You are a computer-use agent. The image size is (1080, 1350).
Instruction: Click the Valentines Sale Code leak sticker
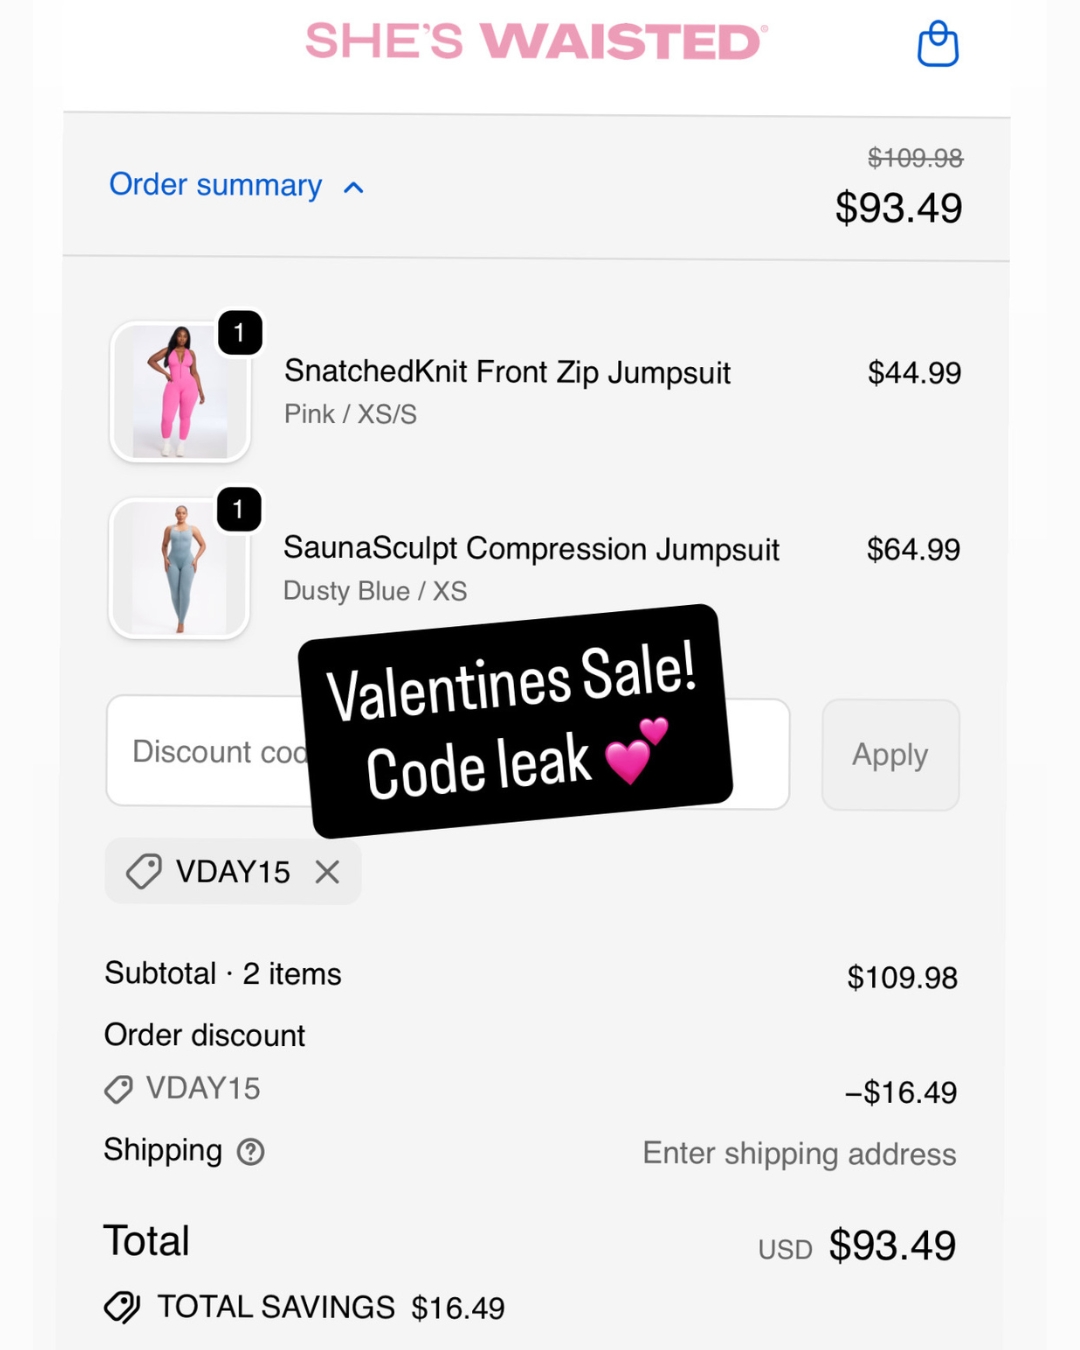(515, 722)
